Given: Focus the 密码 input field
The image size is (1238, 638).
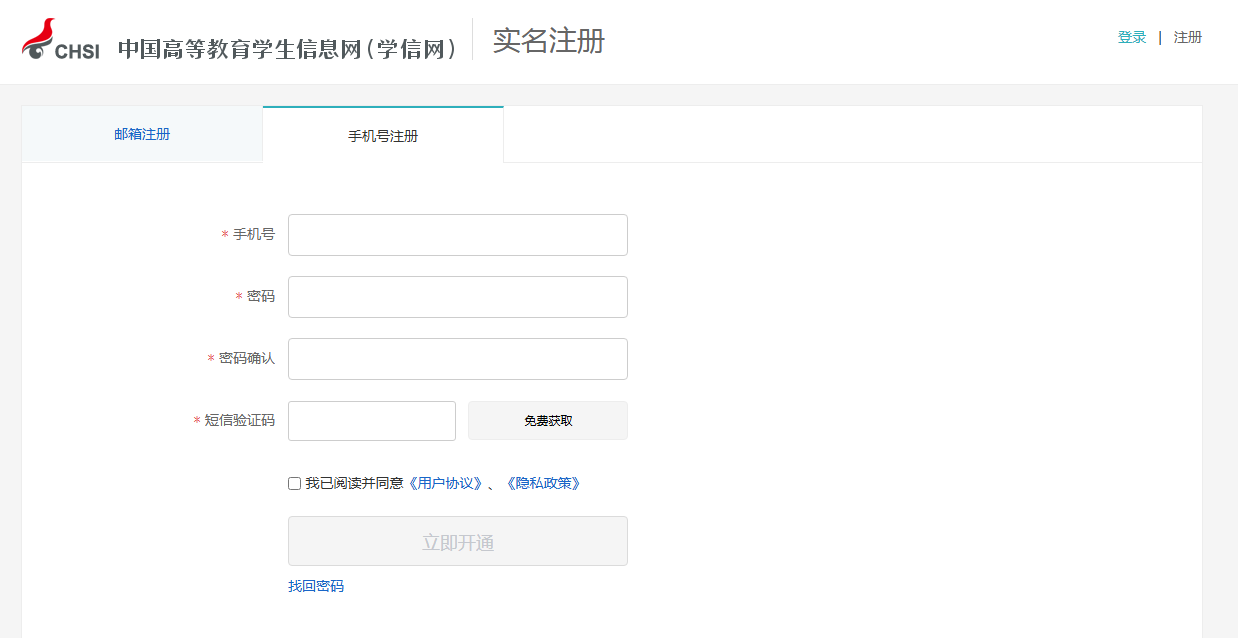Looking at the screenshot, I should (x=458, y=297).
